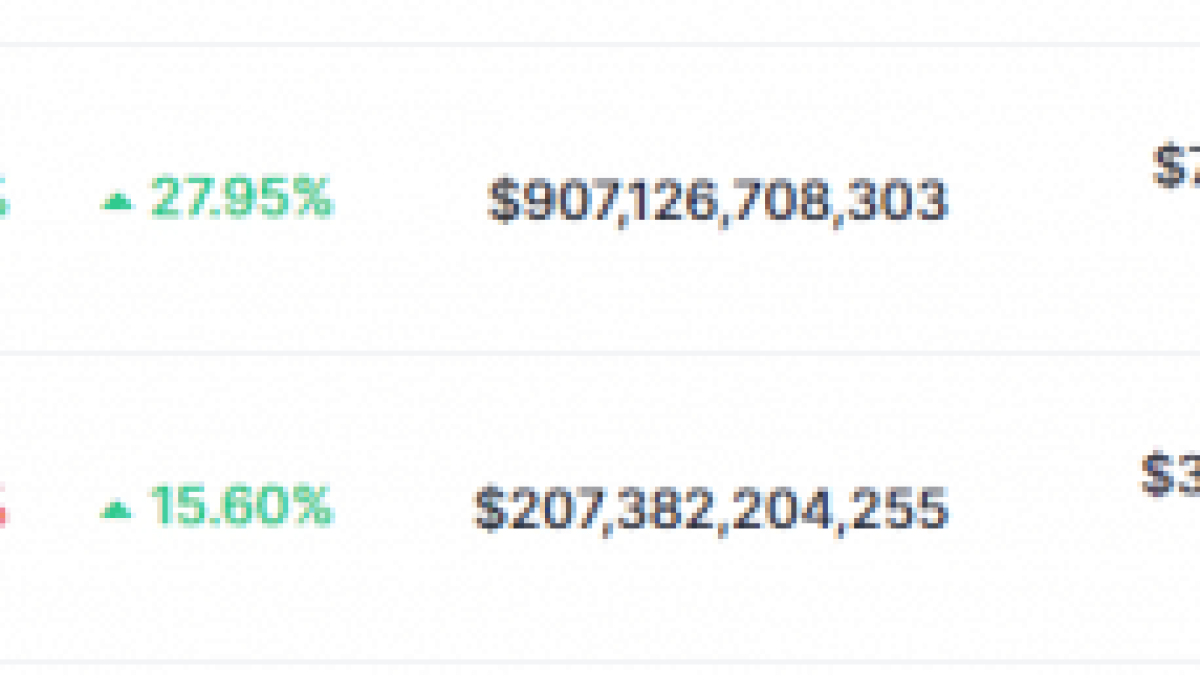The height and width of the screenshot is (675, 1200).
Task: Click the divider line above the 27.95% row
Action: click(600, 44)
